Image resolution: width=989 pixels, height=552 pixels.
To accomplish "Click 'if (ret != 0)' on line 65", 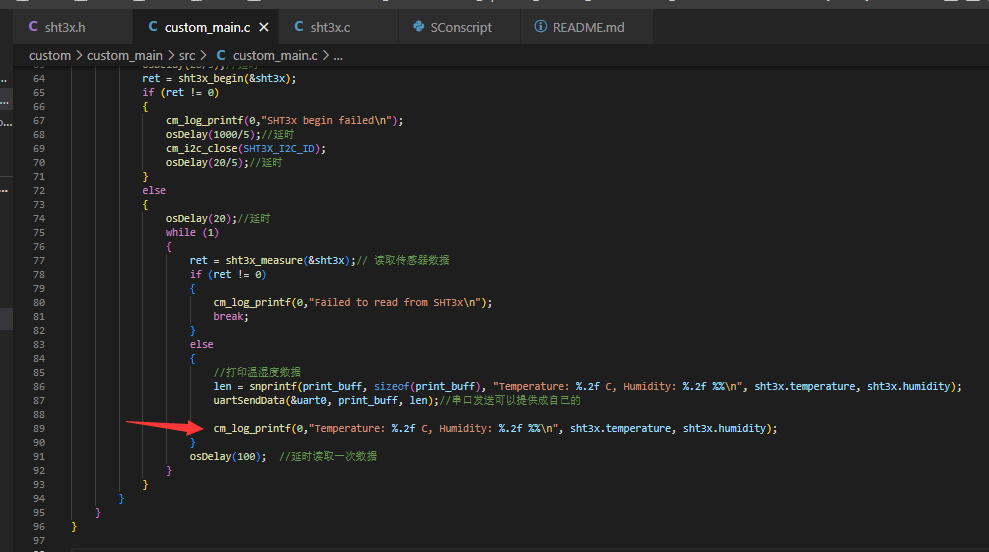I will pyautogui.click(x=180, y=92).
